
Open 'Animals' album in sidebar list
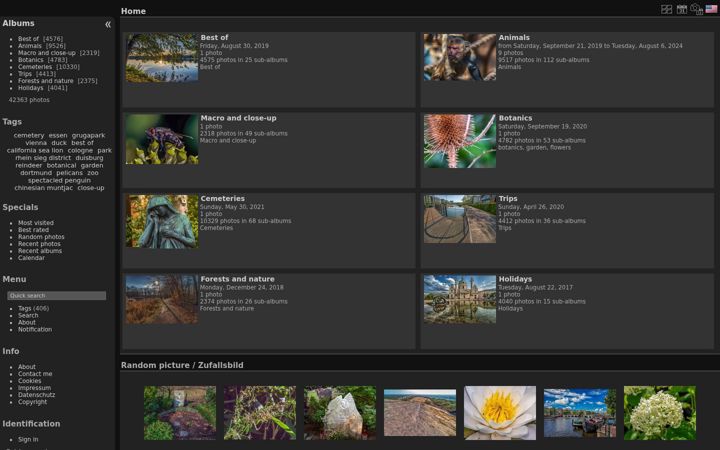pos(30,46)
